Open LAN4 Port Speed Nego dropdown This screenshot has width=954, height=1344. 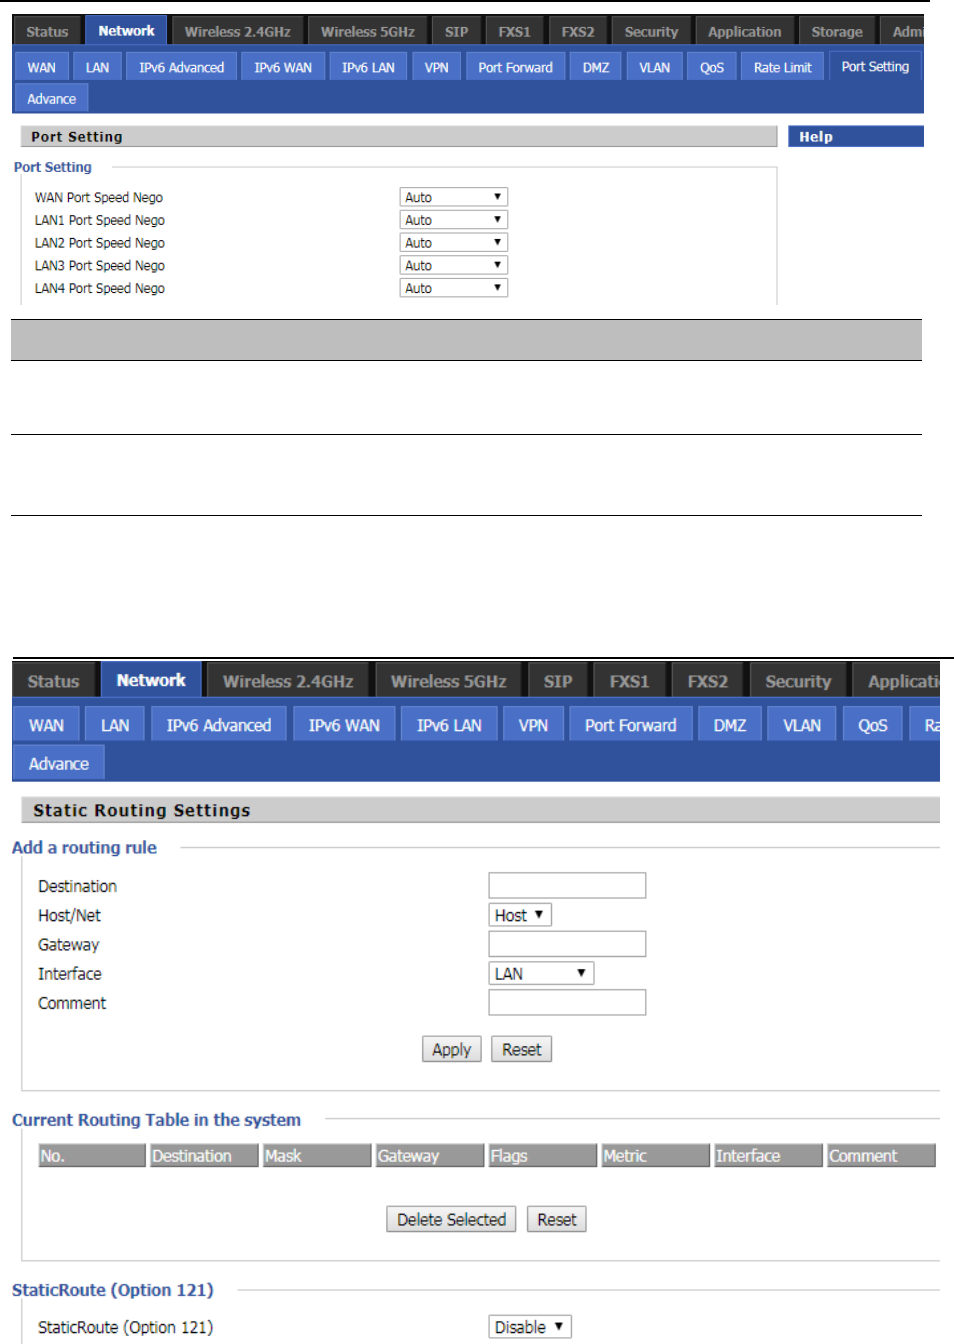point(454,288)
